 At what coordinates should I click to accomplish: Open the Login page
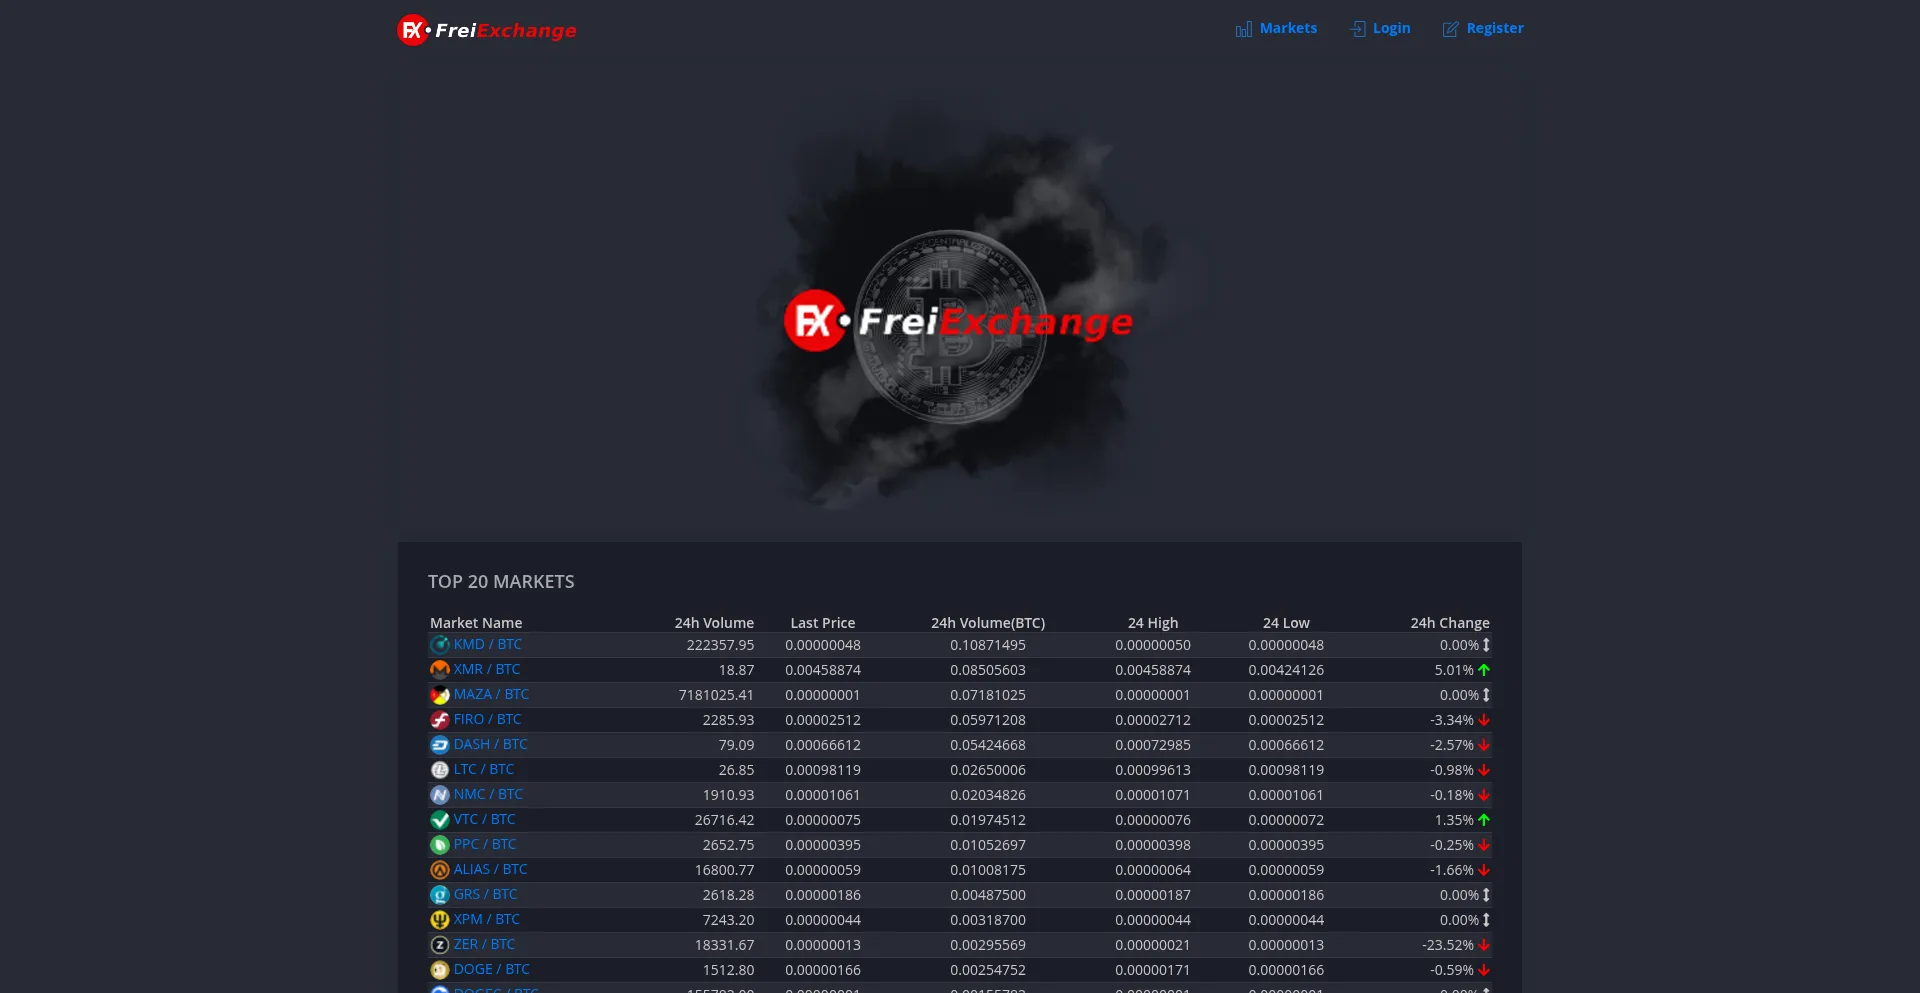pyautogui.click(x=1391, y=28)
